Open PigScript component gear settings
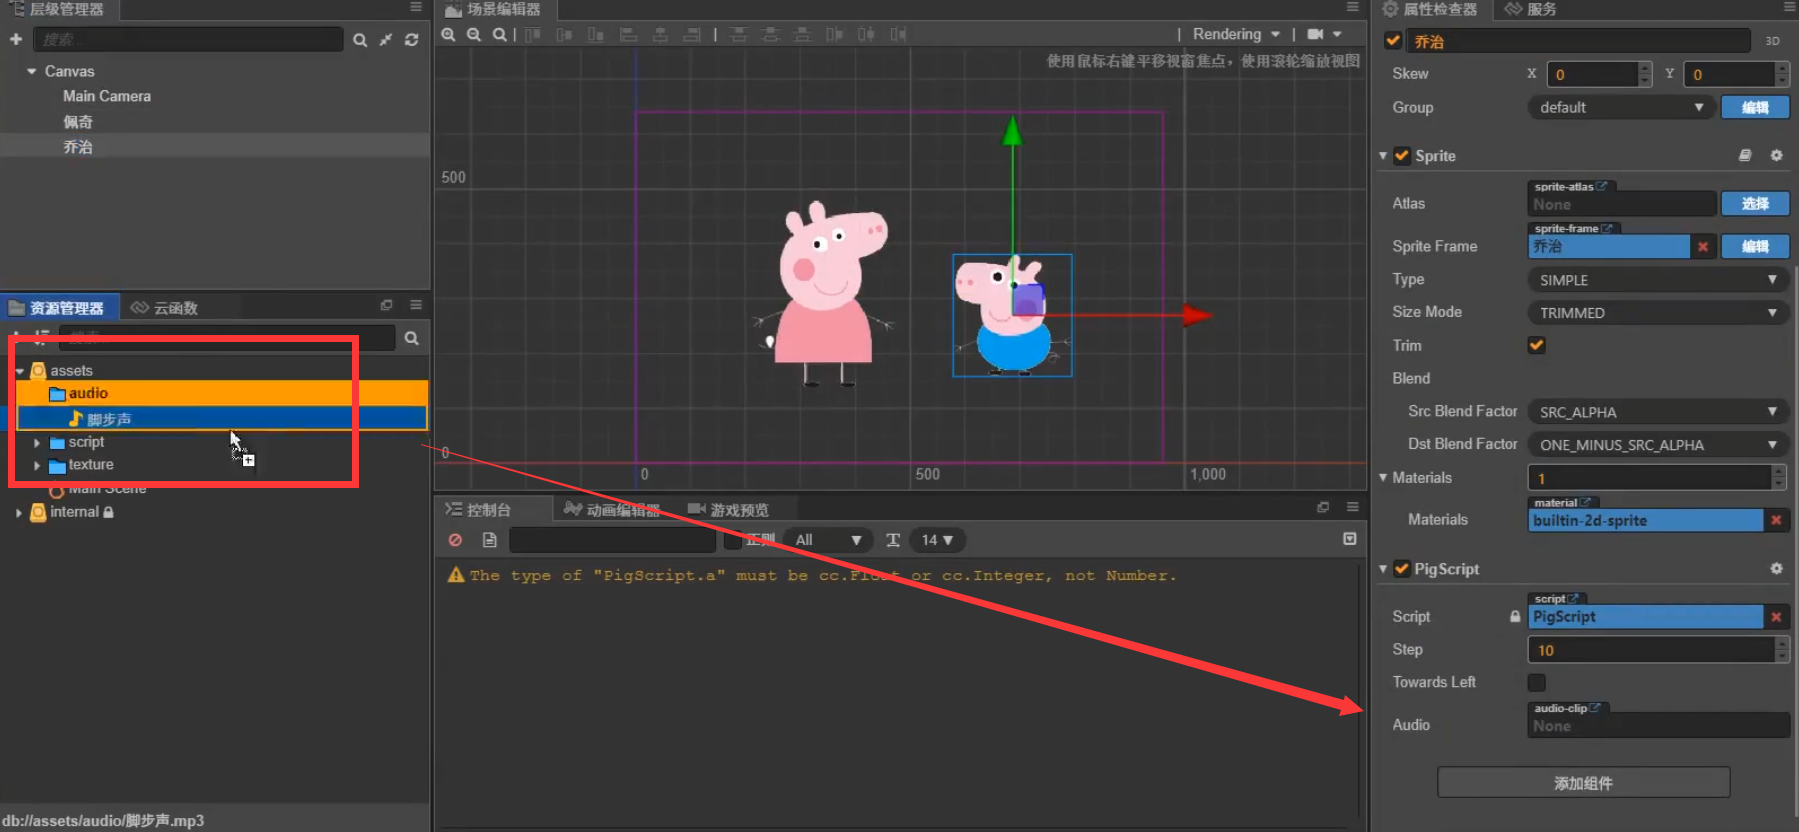 (x=1776, y=568)
